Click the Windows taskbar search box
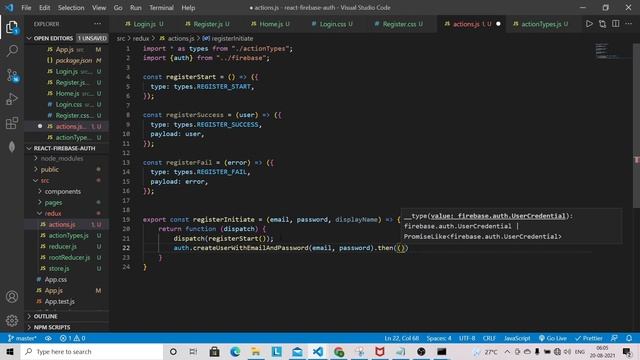This screenshot has width=640, height=360. coord(92,351)
